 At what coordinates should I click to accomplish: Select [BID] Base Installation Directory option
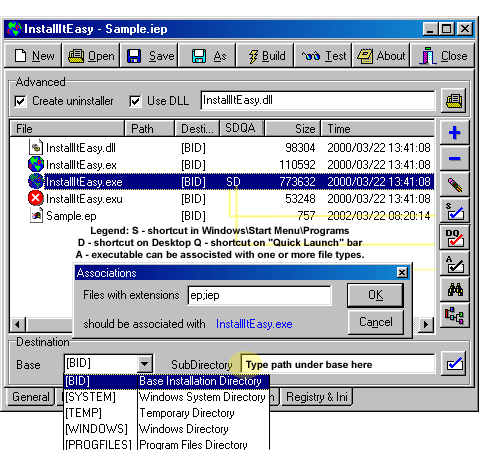point(167,381)
